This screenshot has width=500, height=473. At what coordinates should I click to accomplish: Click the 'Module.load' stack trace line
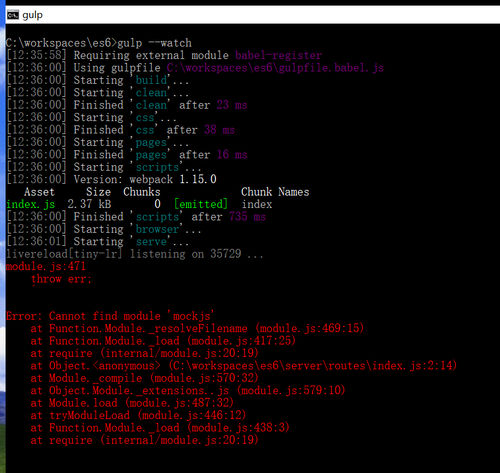point(132,403)
